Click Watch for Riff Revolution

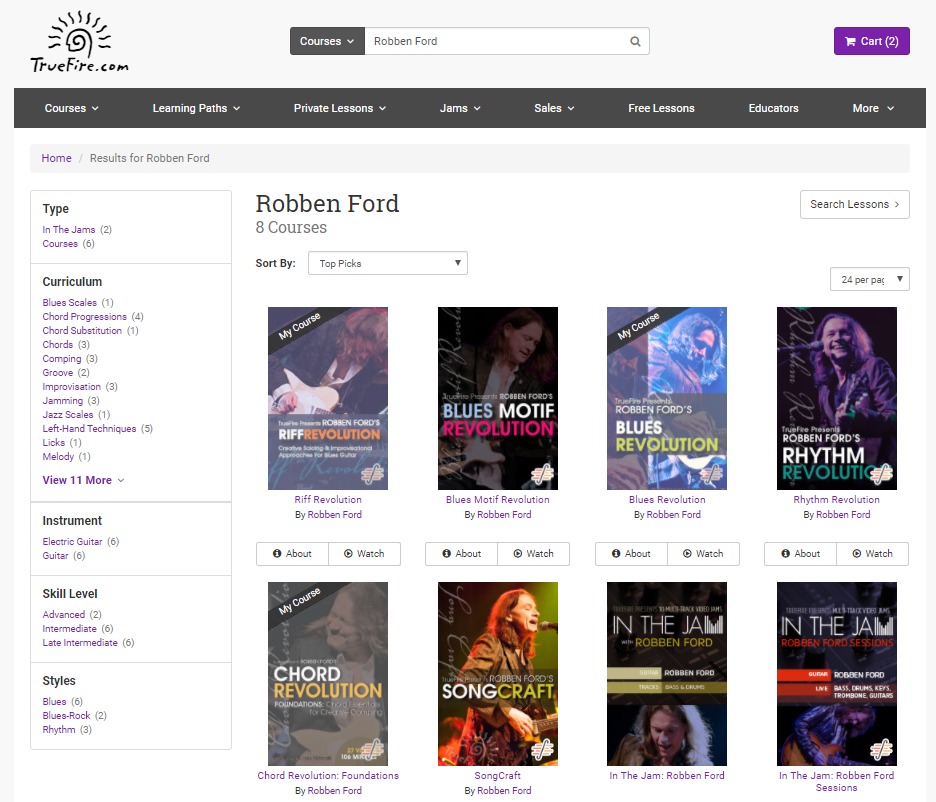364,554
